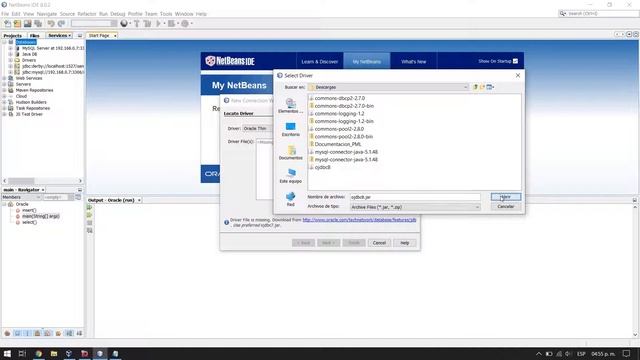Viewport: 640px width, 360px height.
Task: Open Chrome from the taskbar
Action: pos(38,353)
